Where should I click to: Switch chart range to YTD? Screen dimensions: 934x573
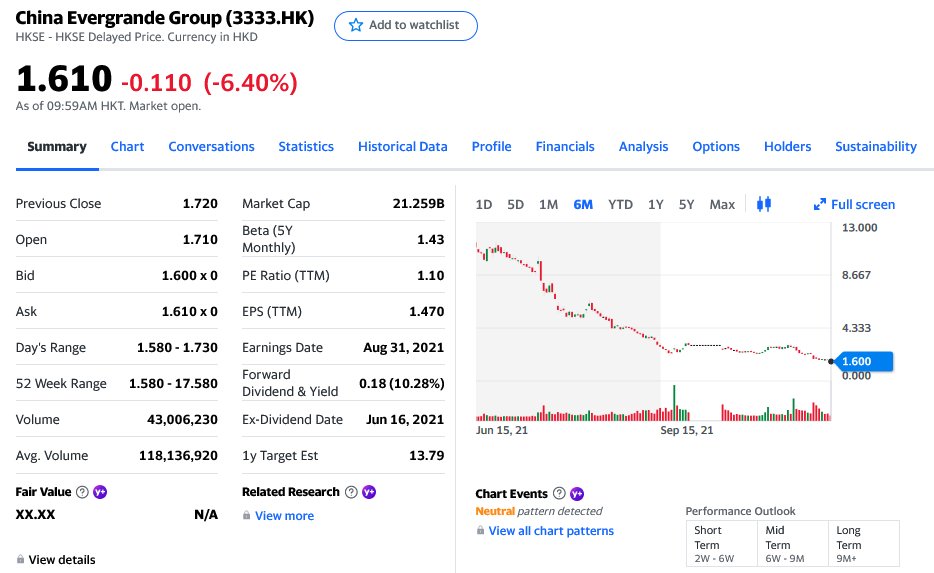pos(620,205)
